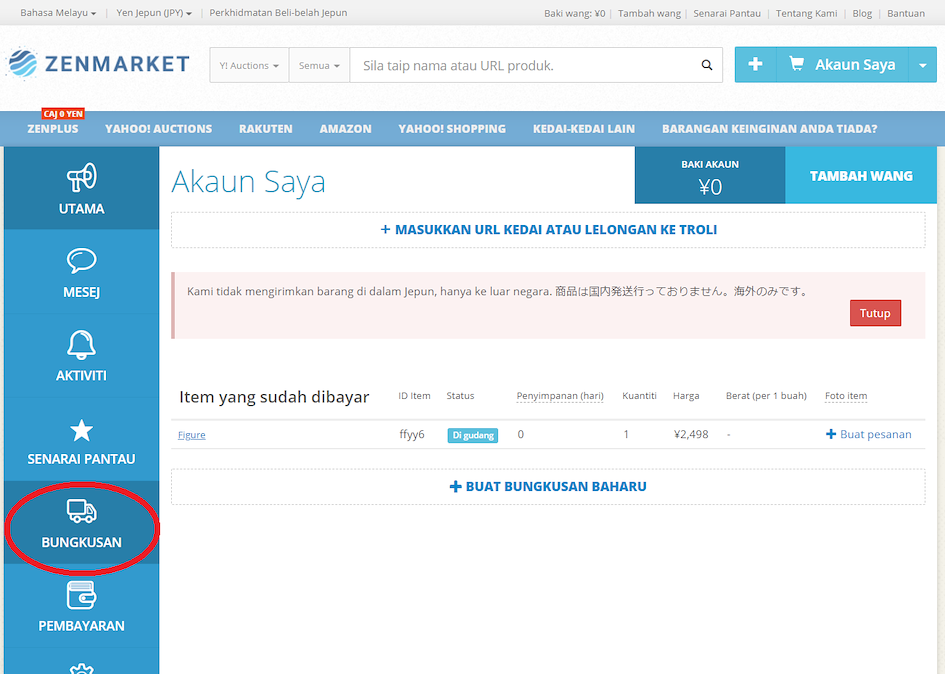The height and width of the screenshot is (674, 945).
Task: Click the Harga column header
Action: coord(686,396)
